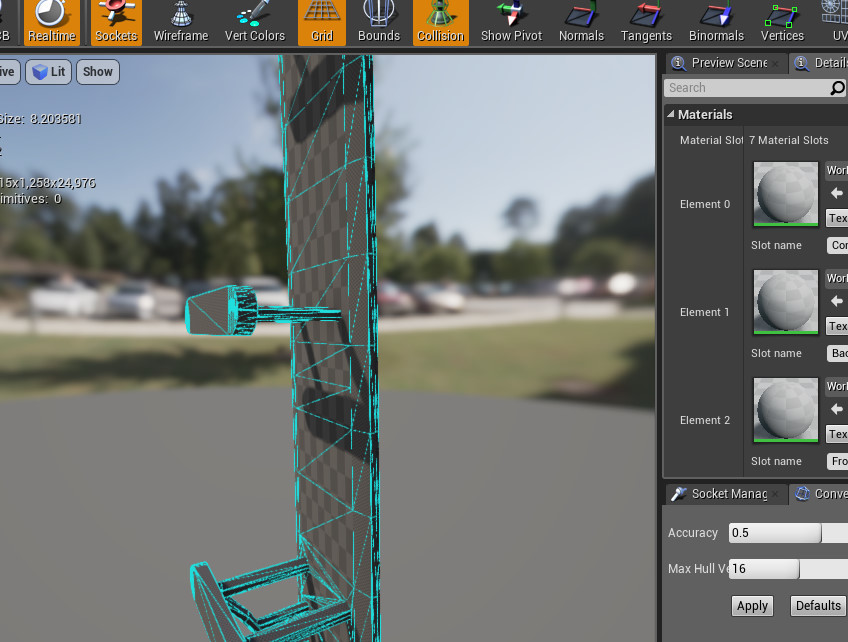Viewport: 848px width, 642px height.
Task: Click the Element 1 material thumbnail
Action: point(786,302)
